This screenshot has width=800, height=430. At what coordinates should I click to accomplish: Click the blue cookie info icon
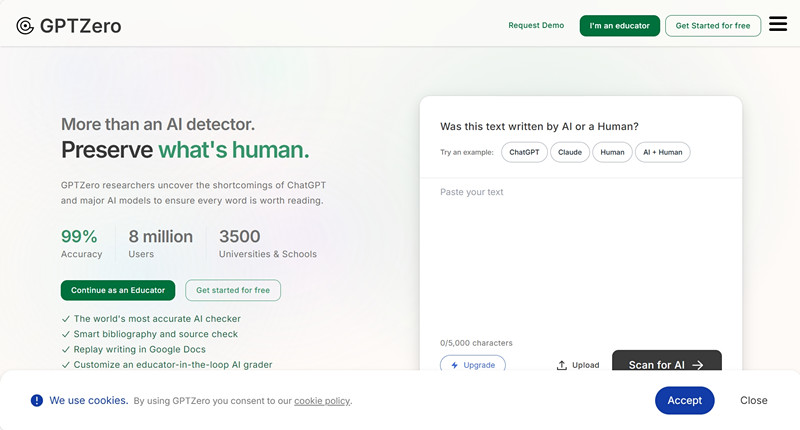tap(37, 400)
